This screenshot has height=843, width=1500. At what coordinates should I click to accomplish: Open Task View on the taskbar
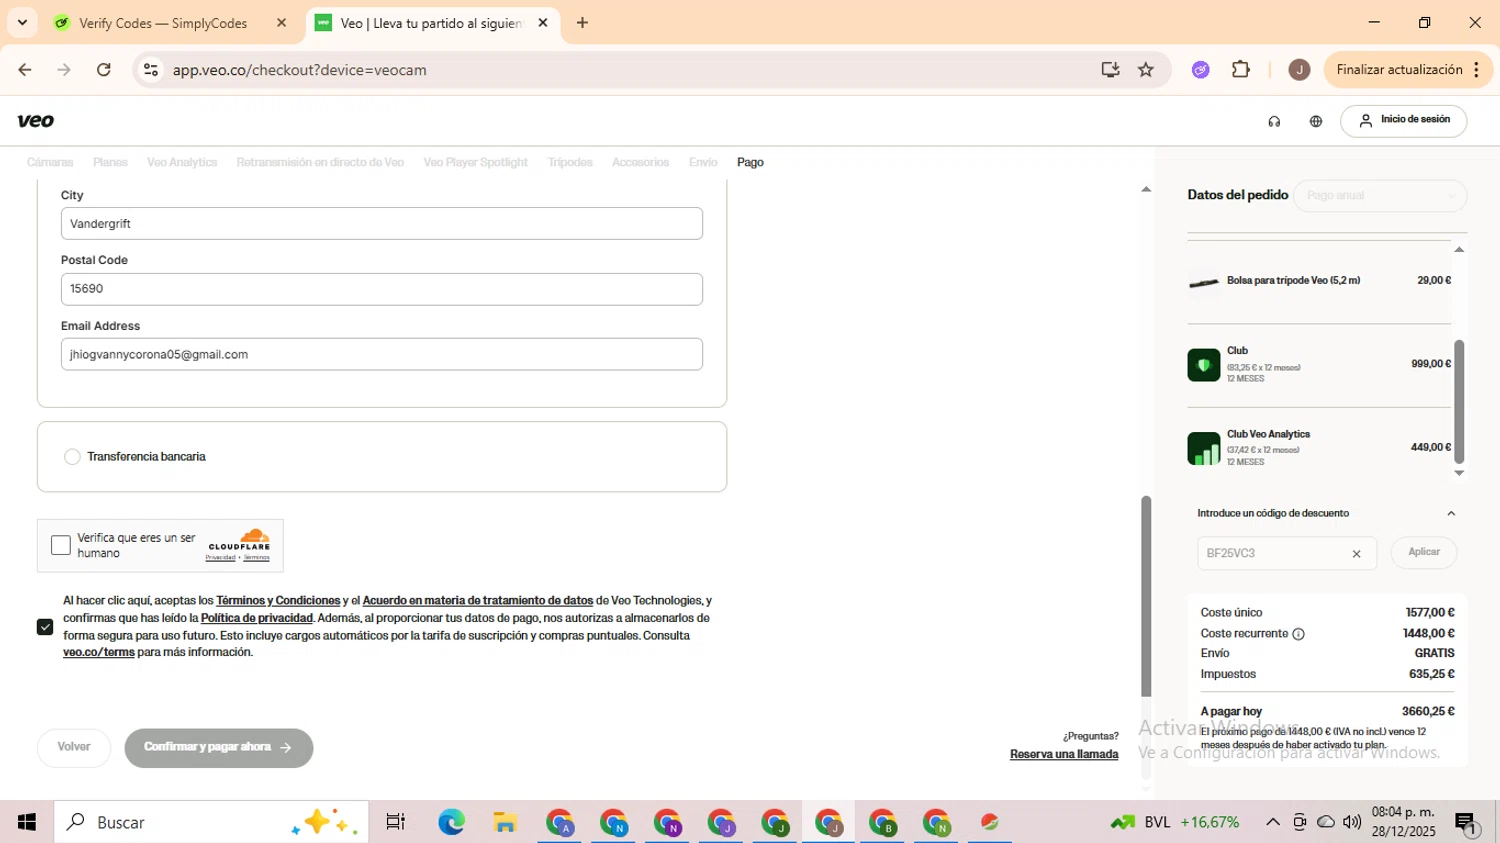coord(396,822)
